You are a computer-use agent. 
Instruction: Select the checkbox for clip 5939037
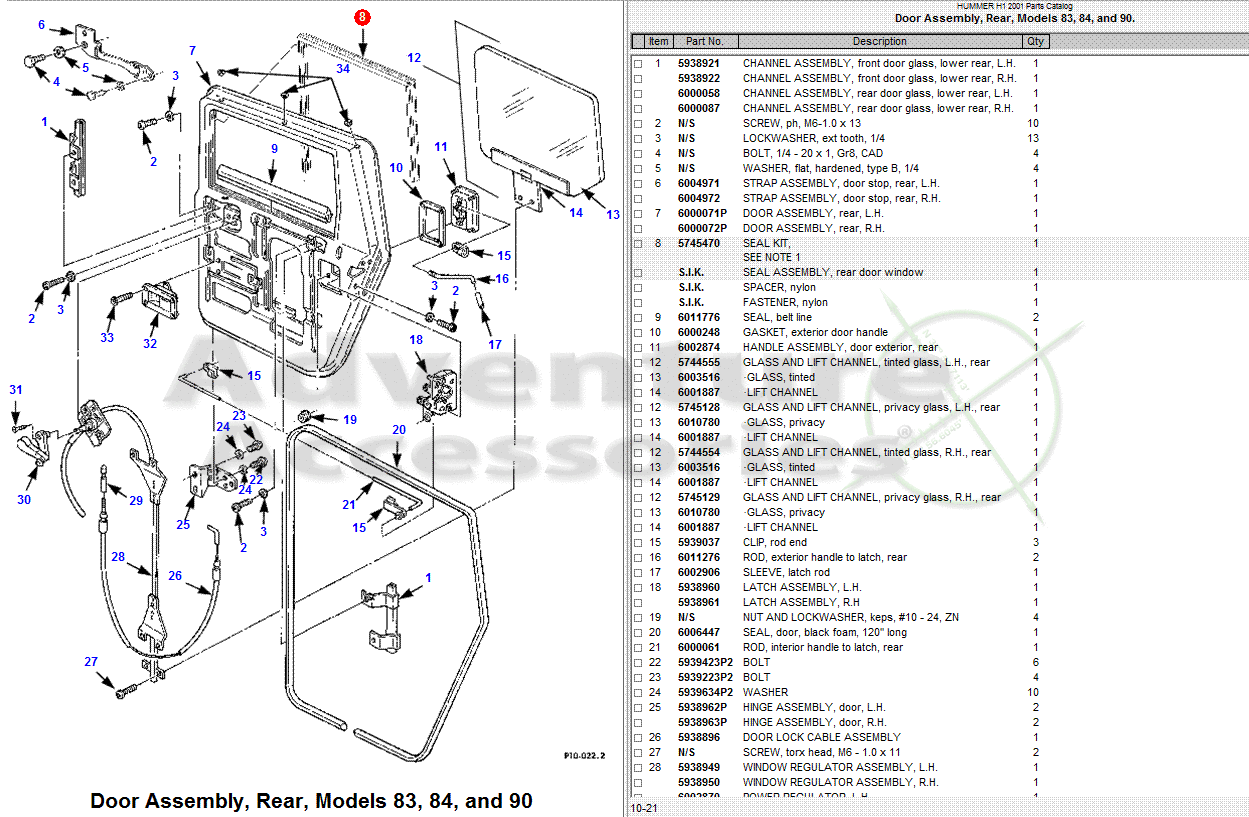(x=637, y=543)
